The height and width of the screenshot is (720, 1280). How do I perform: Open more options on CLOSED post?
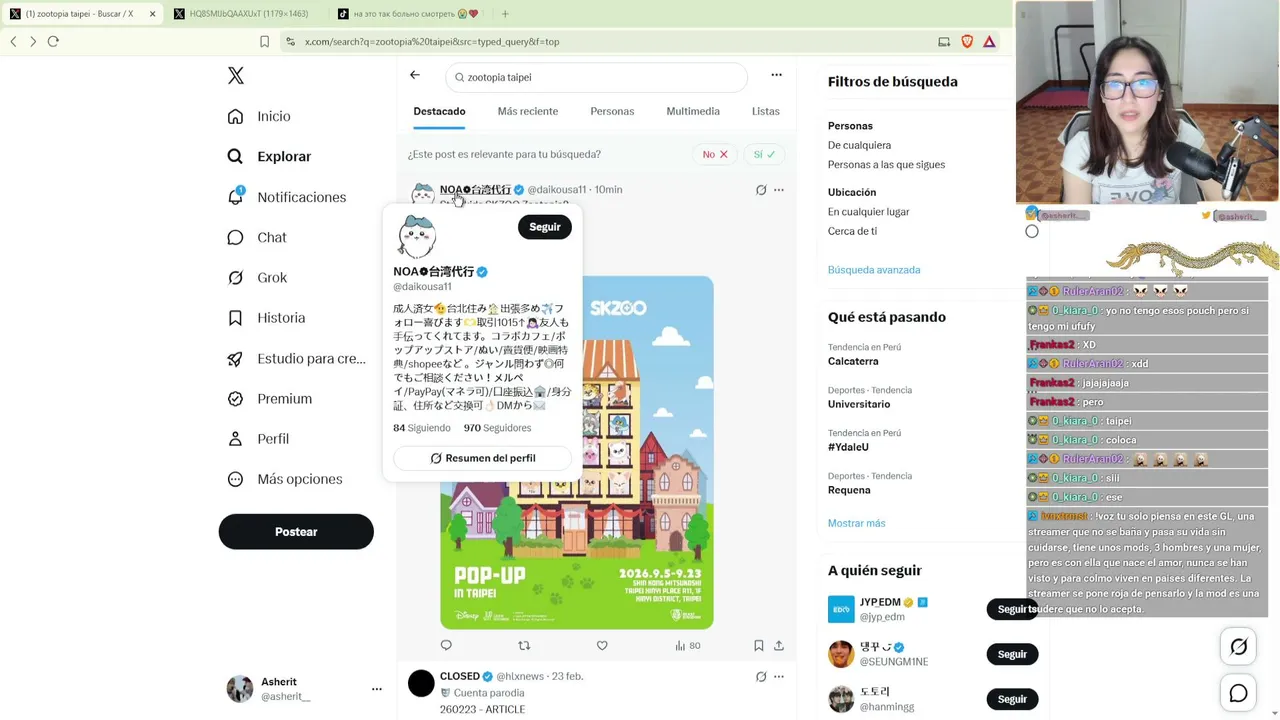779,677
